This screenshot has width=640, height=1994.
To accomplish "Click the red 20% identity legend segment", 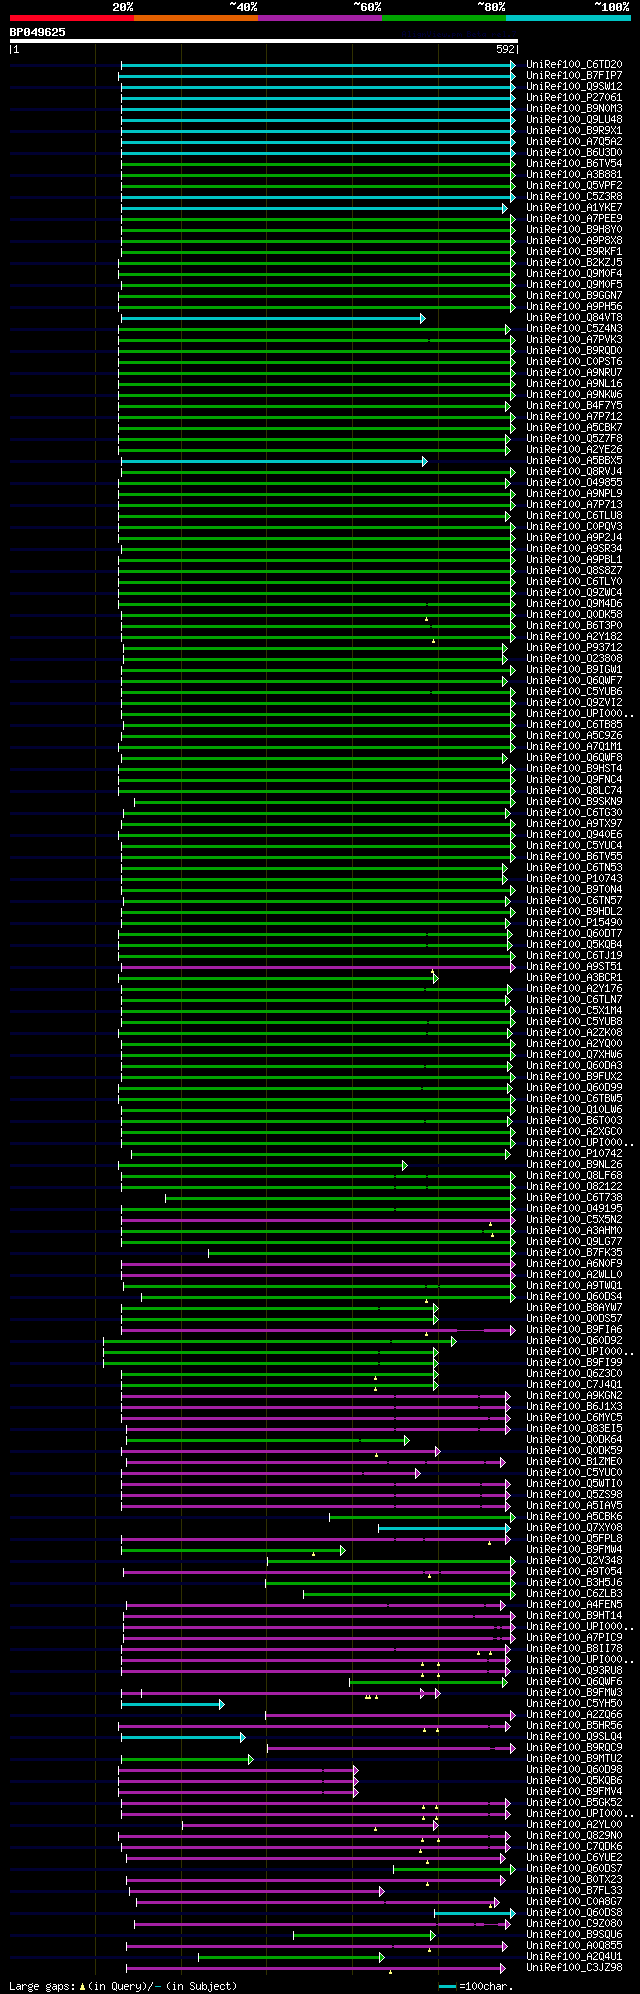I will tap(71, 18).
